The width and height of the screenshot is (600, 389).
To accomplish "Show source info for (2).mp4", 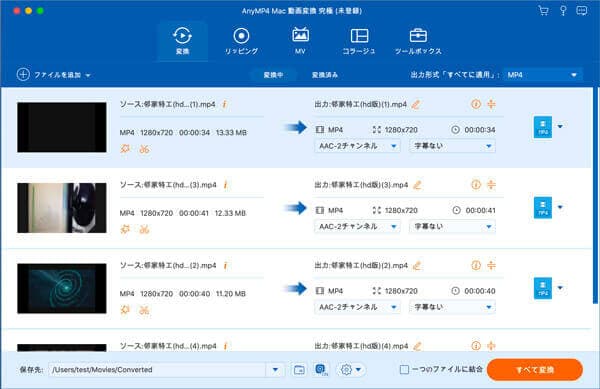I will pyautogui.click(x=225, y=265).
